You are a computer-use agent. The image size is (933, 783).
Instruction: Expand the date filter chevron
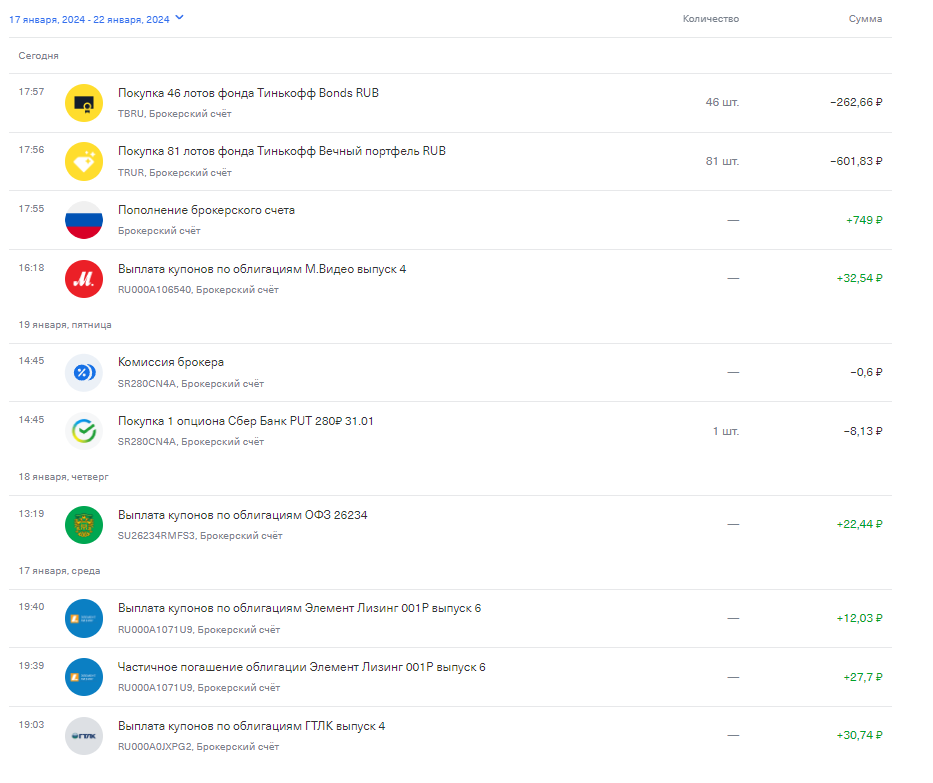[179, 17]
